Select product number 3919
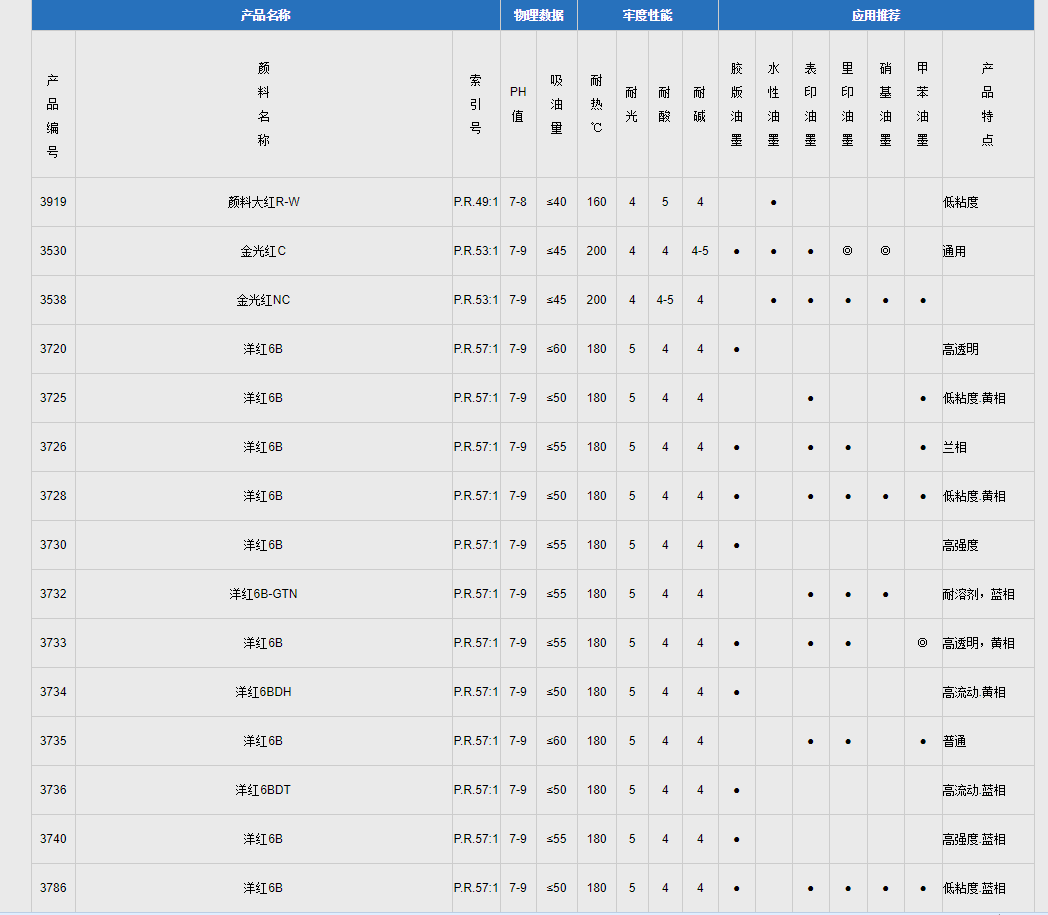Image resolution: width=1048 pixels, height=915 pixels. [x=53, y=202]
